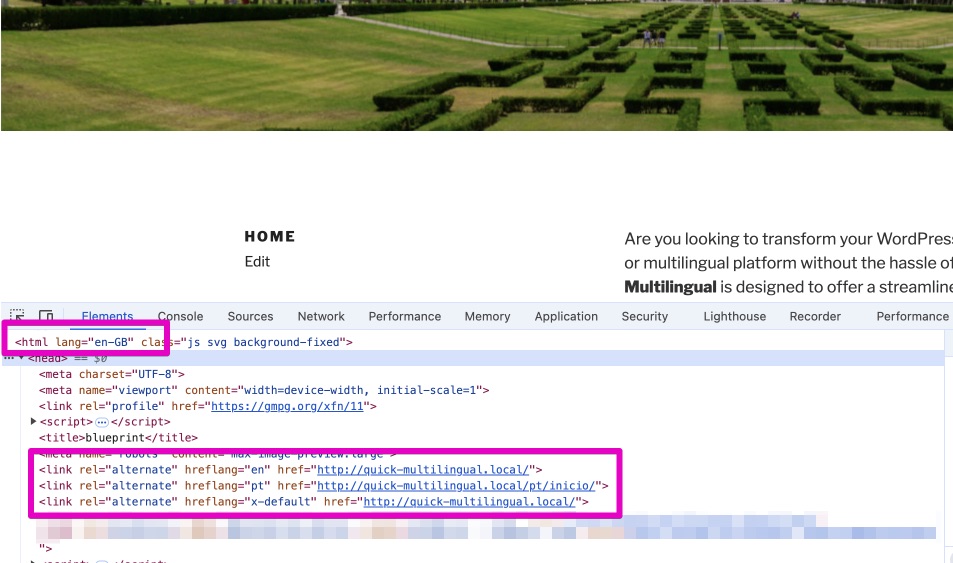The width and height of the screenshot is (953, 563).
Task: Click the script ellipsis expand button
Action: pyautogui.click(x=102, y=422)
